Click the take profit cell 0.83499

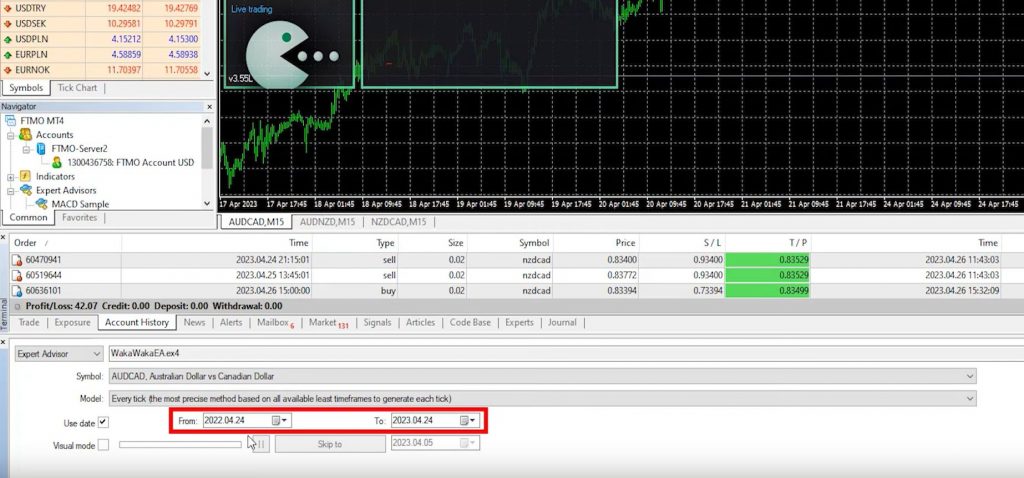coord(767,291)
